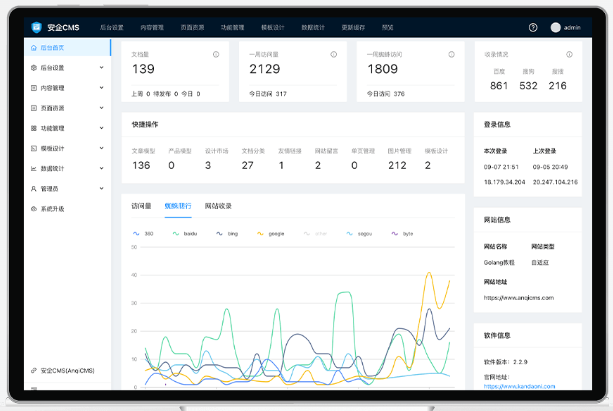This screenshot has width=613, height=411.
Task: Click the grid icon beside sidebar 功能管理
Action: coord(34,128)
